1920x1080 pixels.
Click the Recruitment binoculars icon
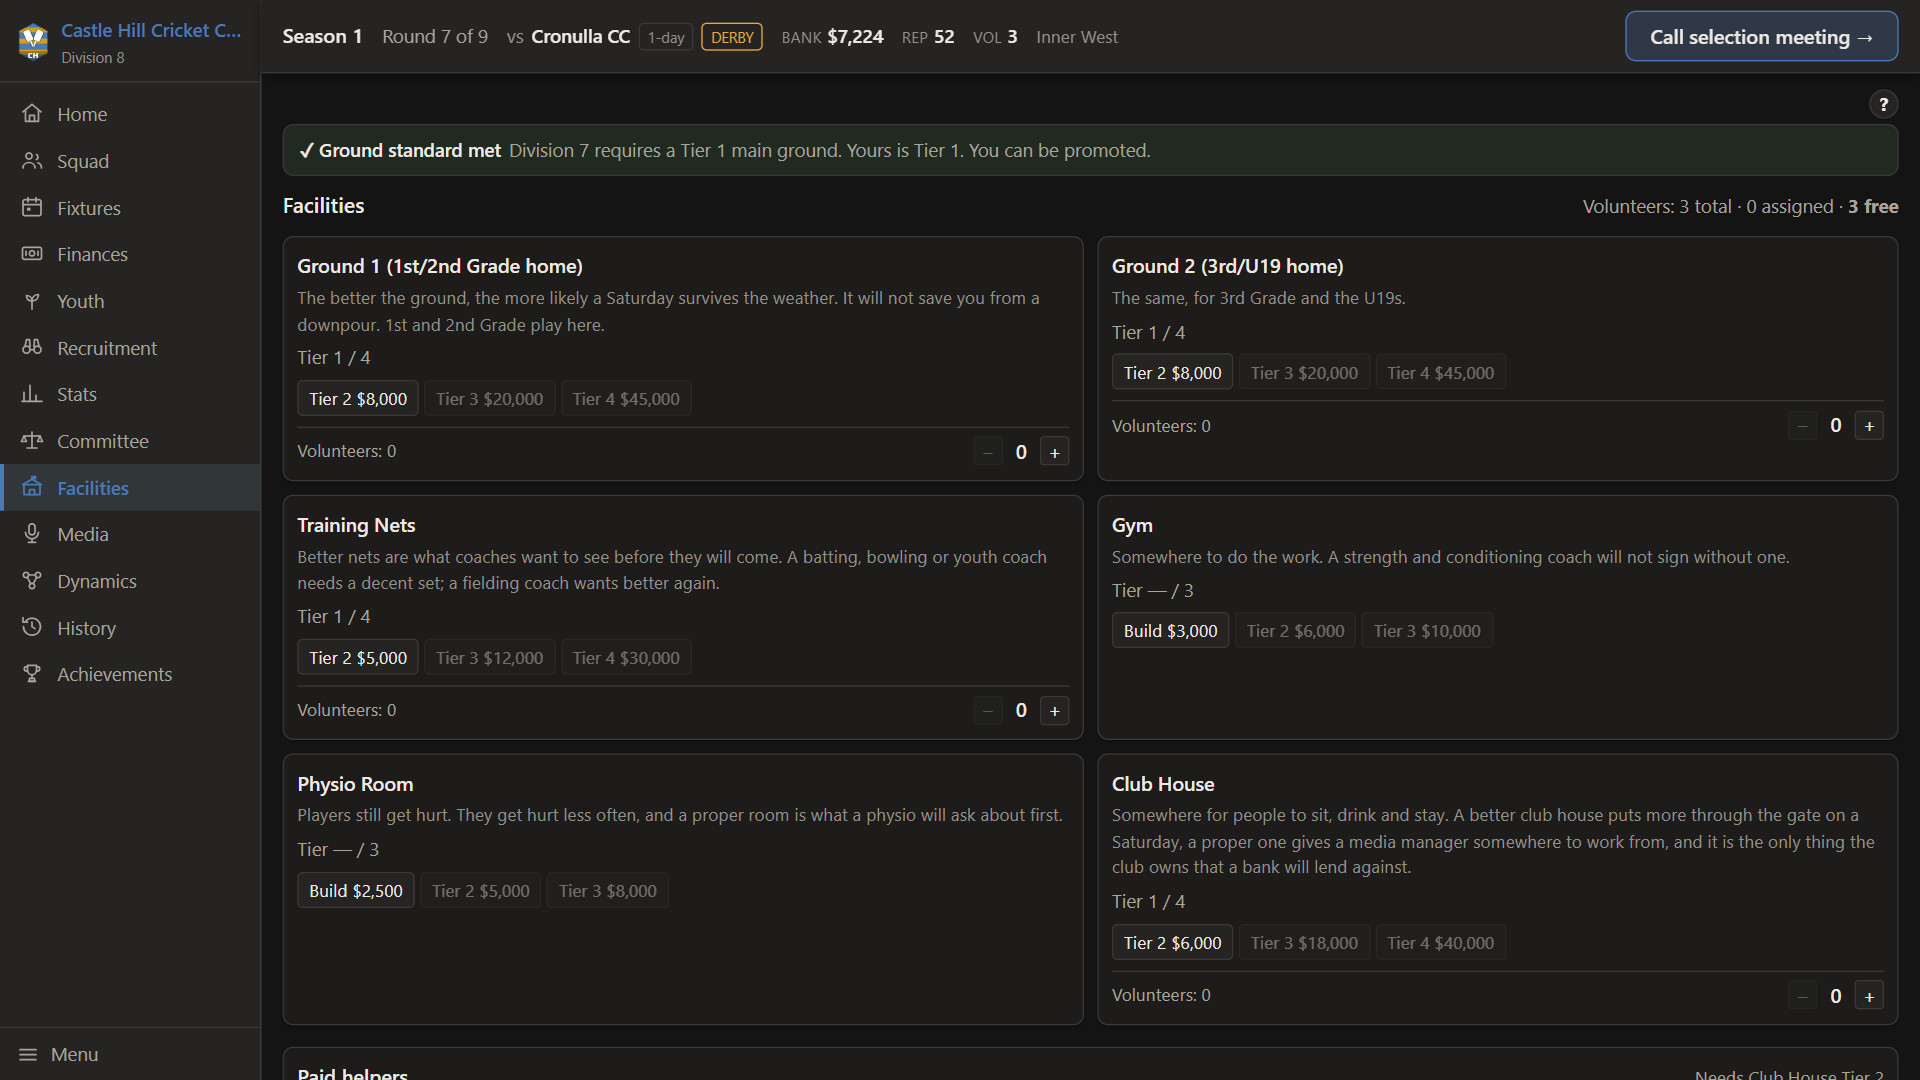[32, 348]
